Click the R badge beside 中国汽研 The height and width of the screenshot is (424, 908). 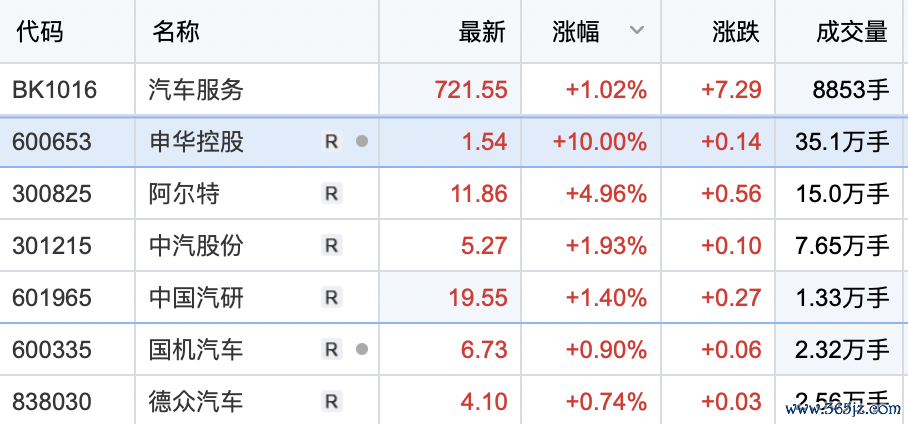tap(332, 298)
